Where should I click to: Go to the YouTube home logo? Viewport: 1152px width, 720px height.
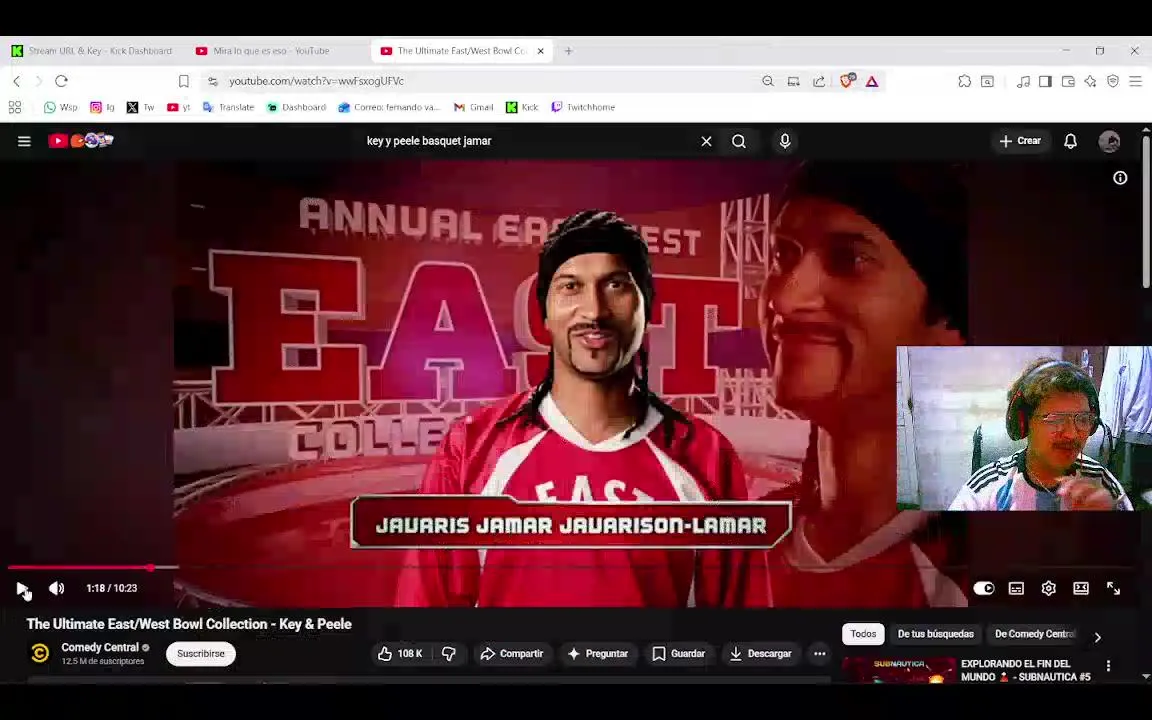81,140
